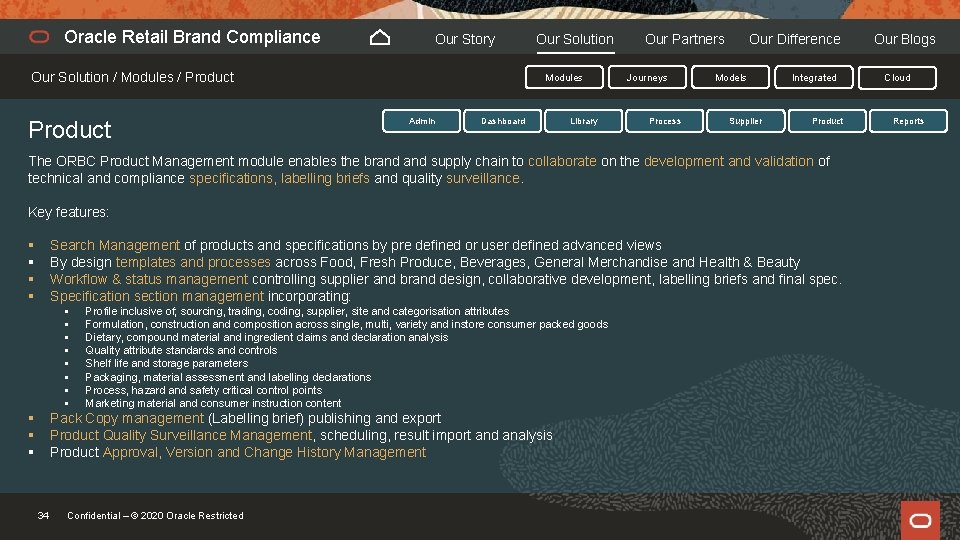Open Our Blogs in top navigation
960x540 pixels.
[904, 39]
